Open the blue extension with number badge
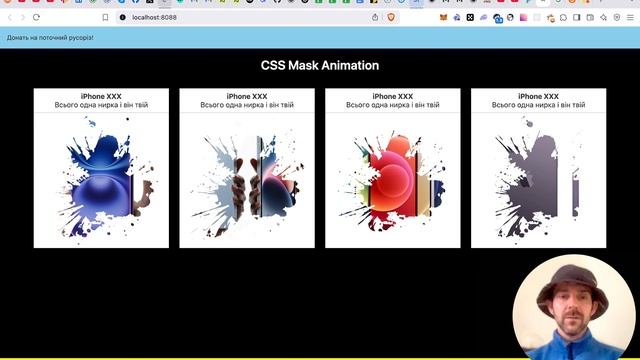This screenshot has height=360, width=640. click(497, 18)
